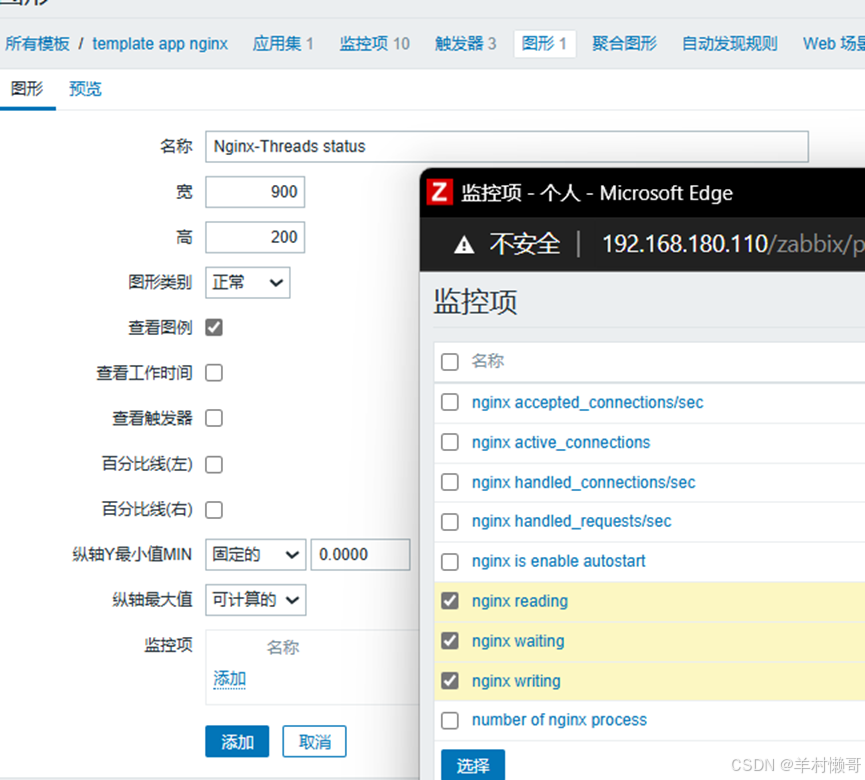Click the 名称 column header in popup
The width and height of the screenshot is (865, 780).
point(488,361)
